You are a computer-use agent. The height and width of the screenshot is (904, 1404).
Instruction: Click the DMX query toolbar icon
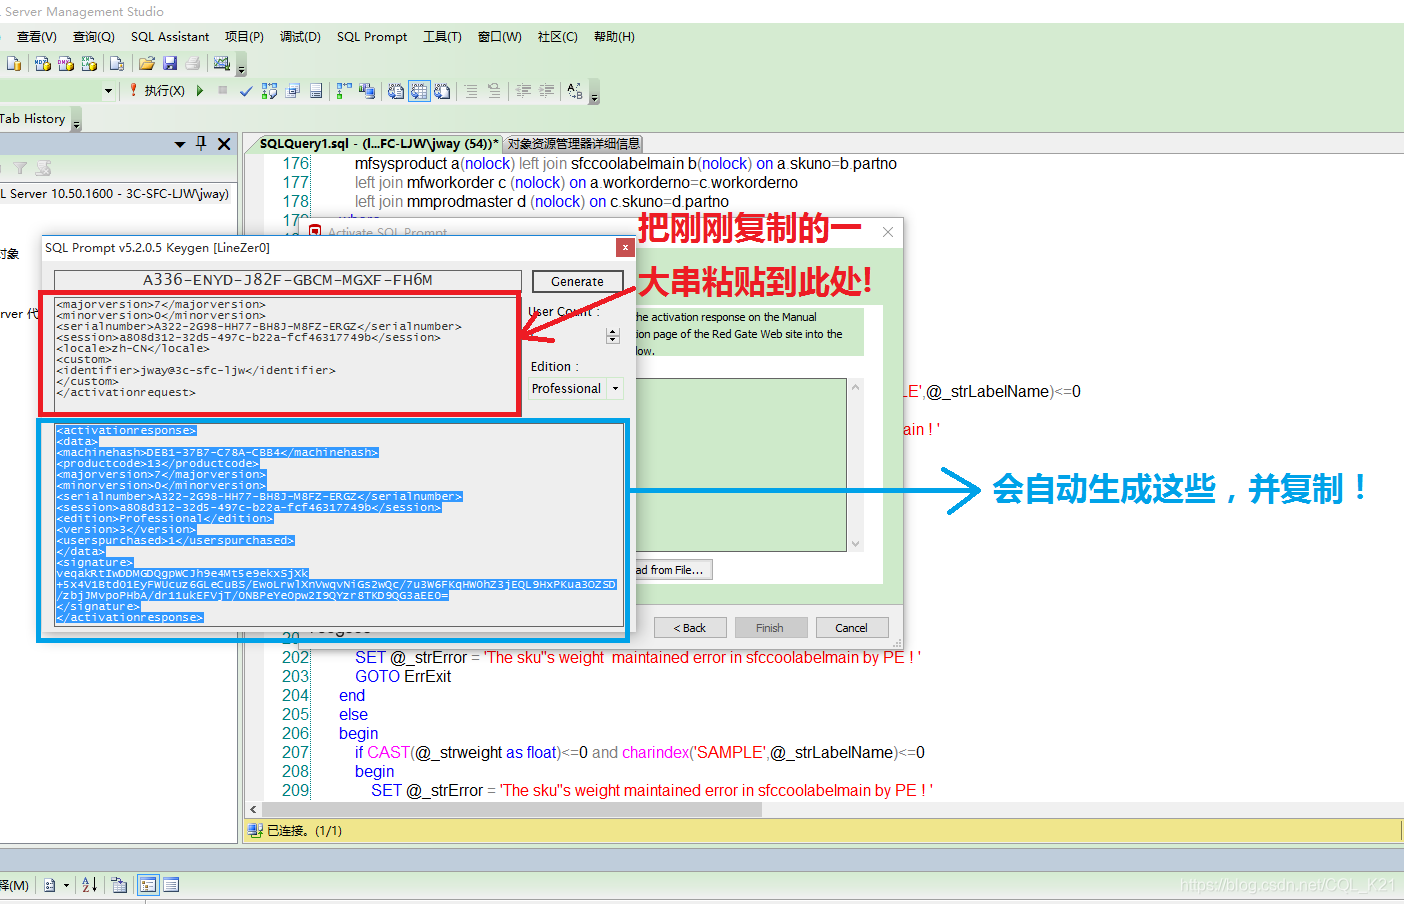click(65, 64)
